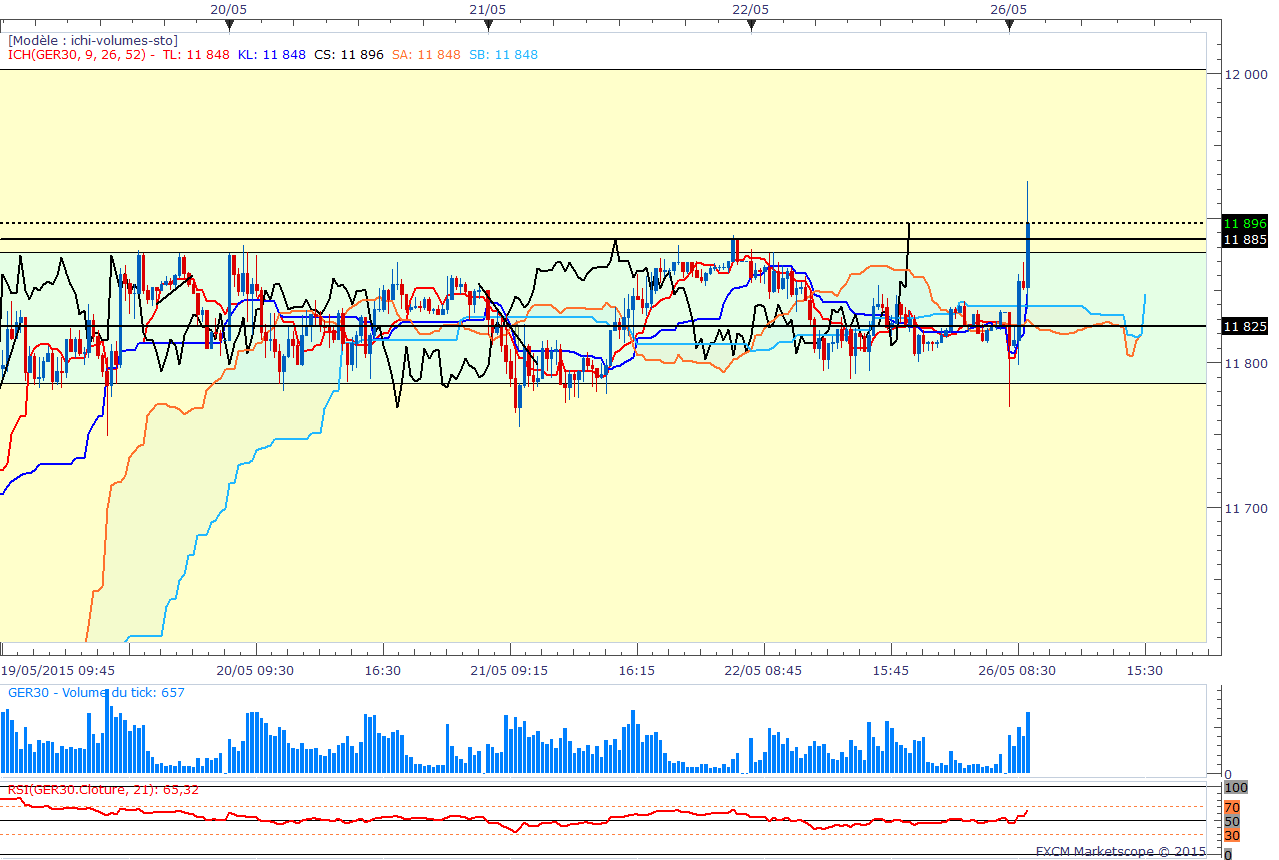
Task: Select the green 11 896 current price tag
Action: [x=1245, y=223]
